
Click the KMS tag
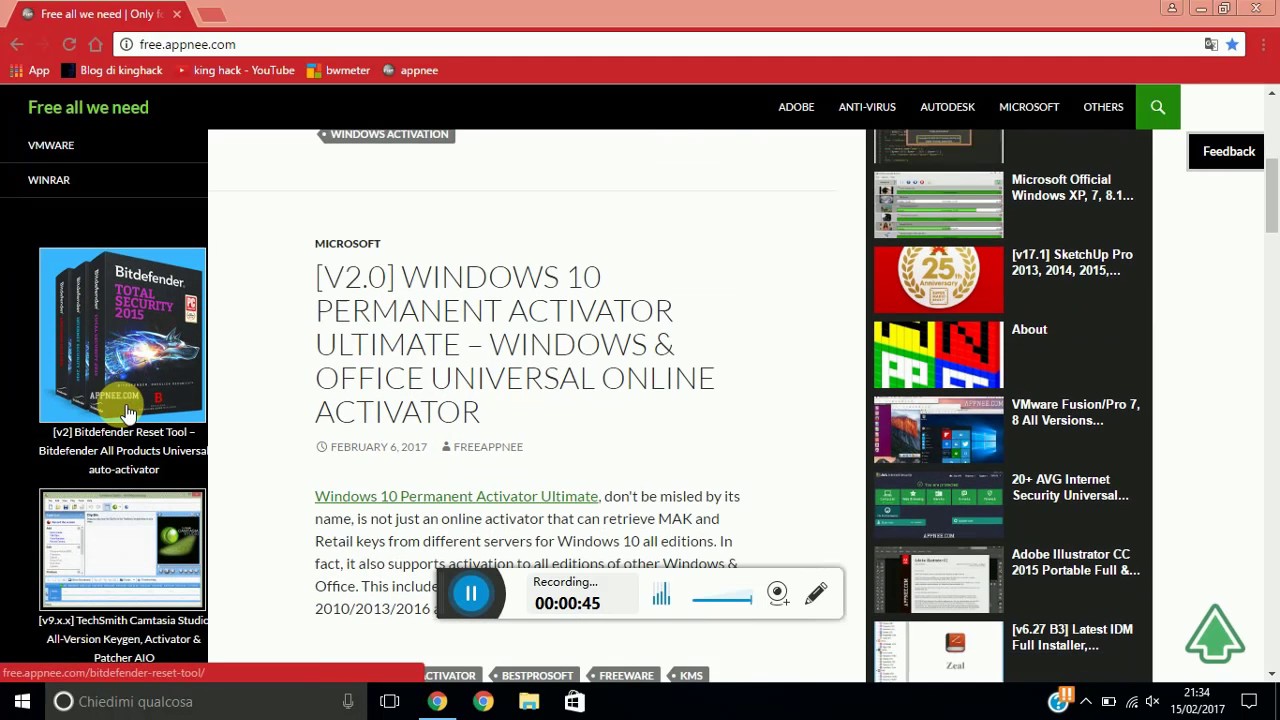point(688,675)
